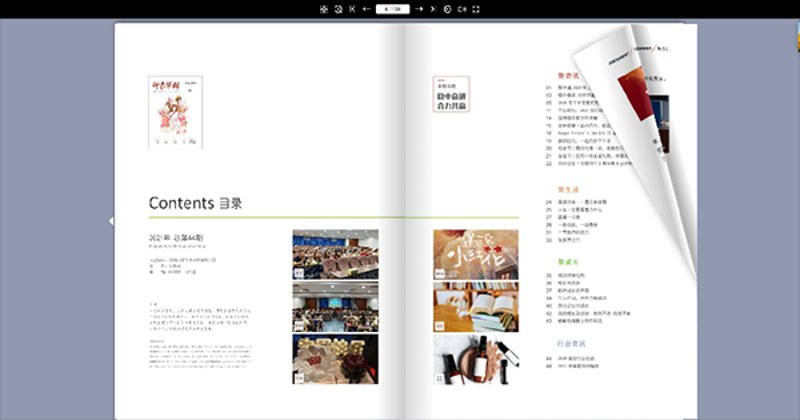Click contents entry numbered 24
Image resolution: width=800 pixels, height=420 pixels.
(x=576, y=202)
